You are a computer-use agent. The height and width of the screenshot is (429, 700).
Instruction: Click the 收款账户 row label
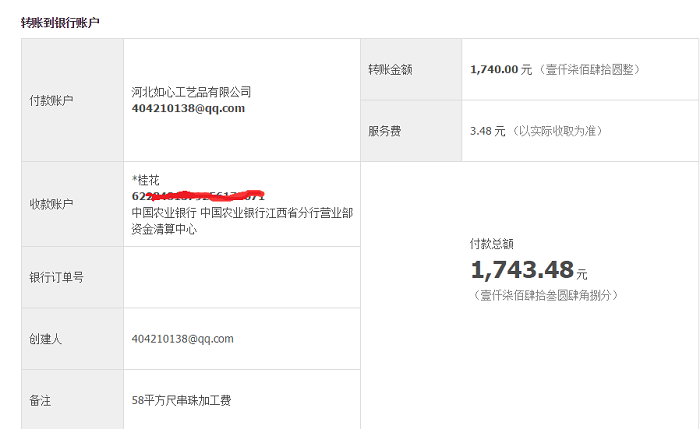[51, 204]
